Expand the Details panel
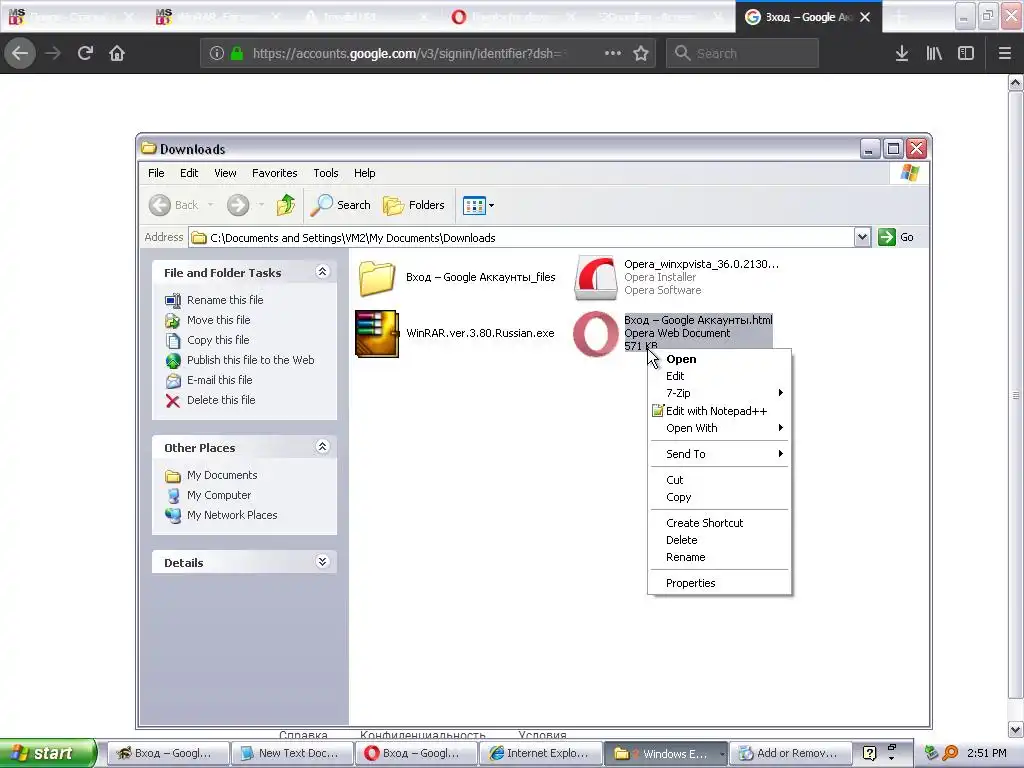Image resolution: width=1024 pixels, height=768 pixels. point(323,562)
